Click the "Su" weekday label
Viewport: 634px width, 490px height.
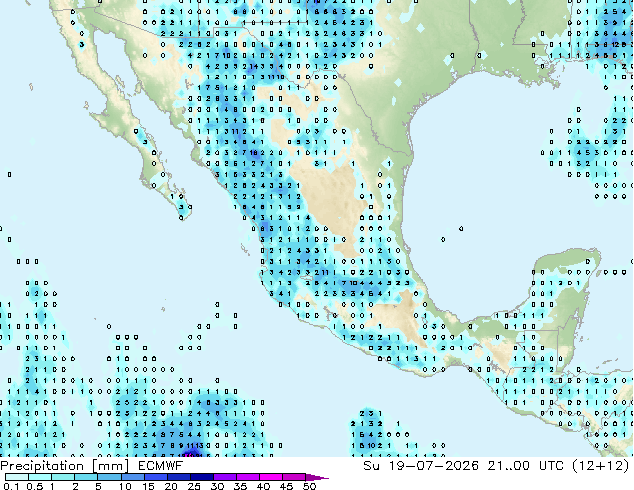(371, 466)
